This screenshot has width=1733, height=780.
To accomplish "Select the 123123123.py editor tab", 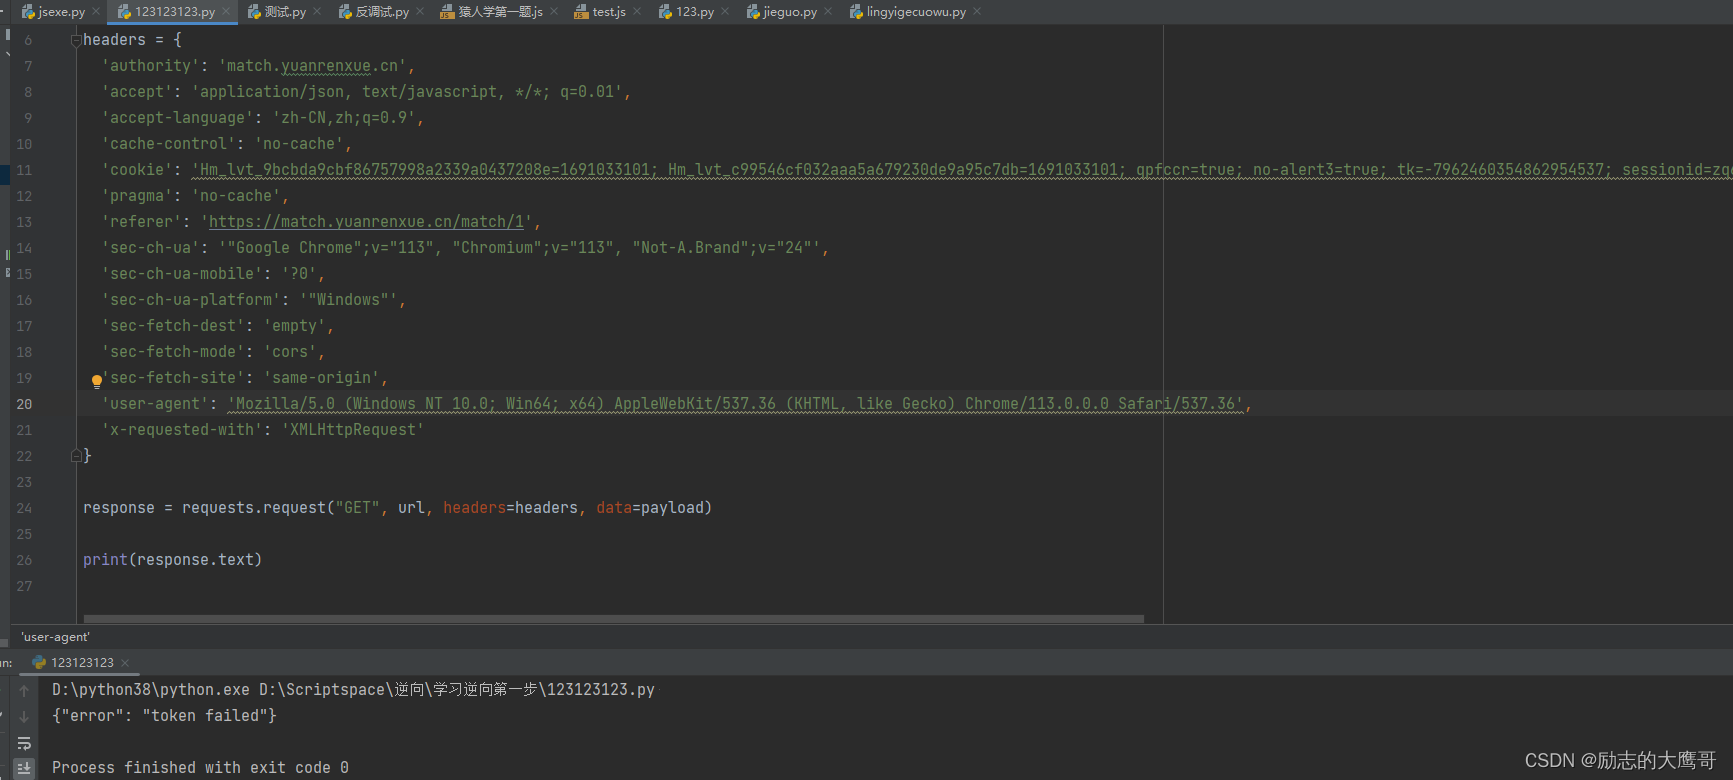I will point(174,12).
